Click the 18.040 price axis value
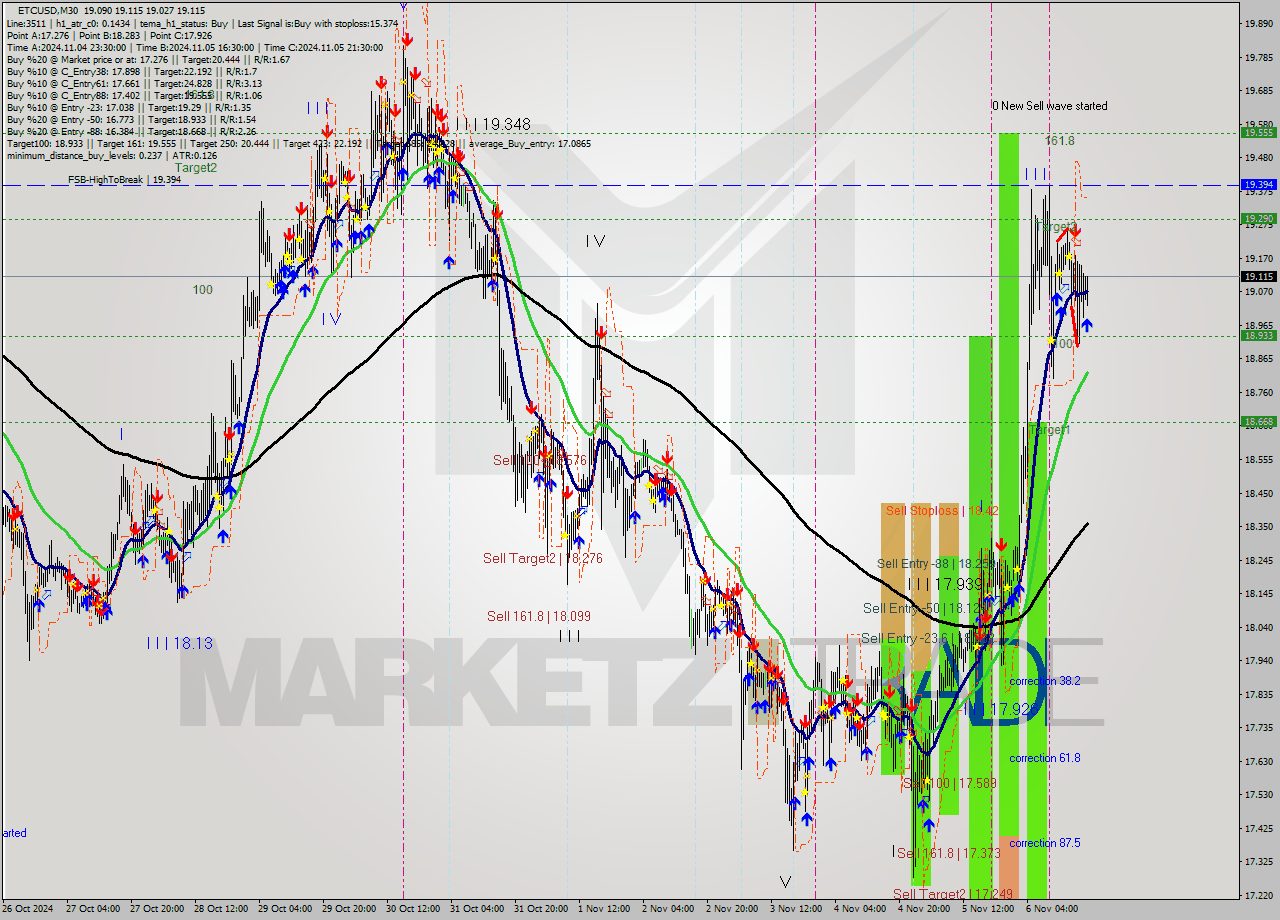Screen dimensions: 1280x920 click(x=1258, y=627)
